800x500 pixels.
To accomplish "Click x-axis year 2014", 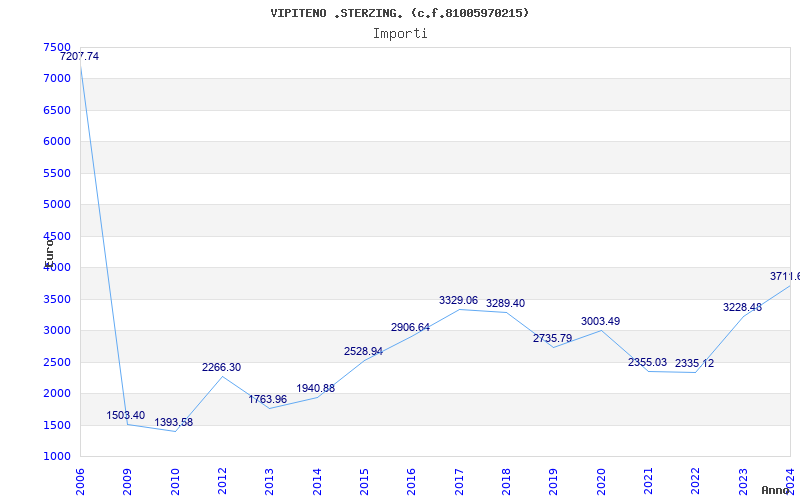I will (317, 482).
